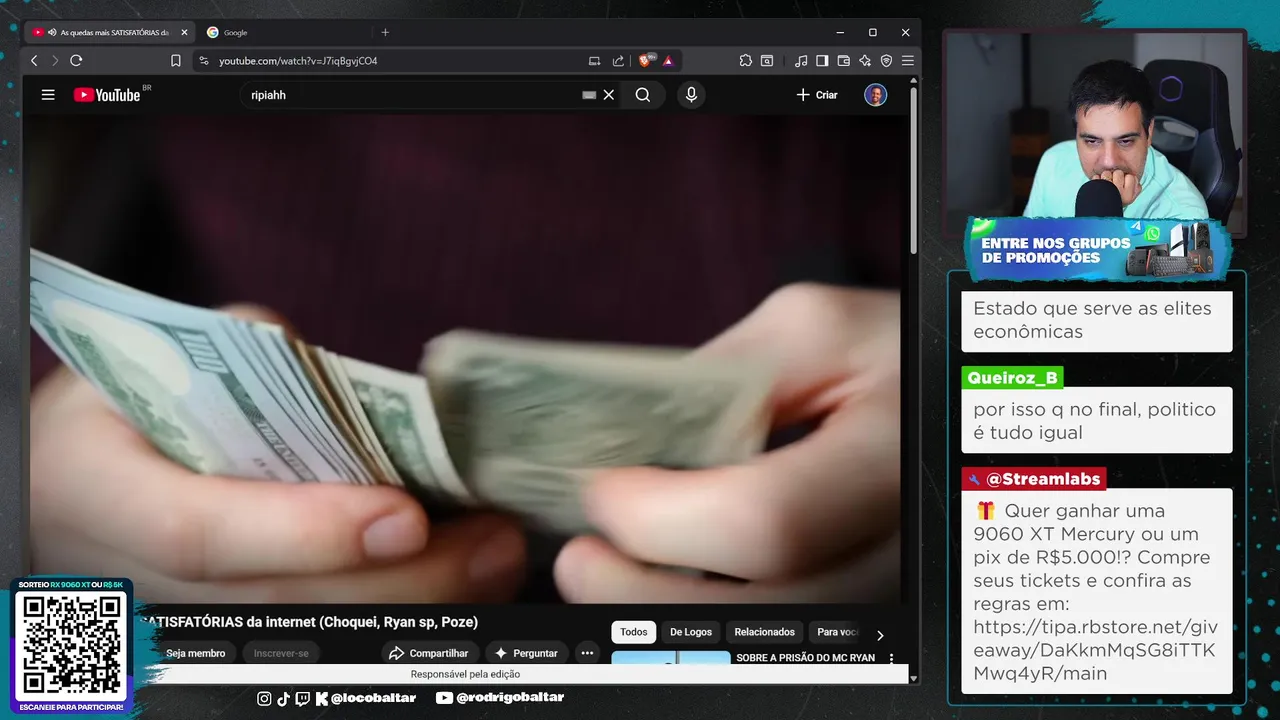Click Compartilhar share button
1280x720 pixels.
tap(428, 653)
